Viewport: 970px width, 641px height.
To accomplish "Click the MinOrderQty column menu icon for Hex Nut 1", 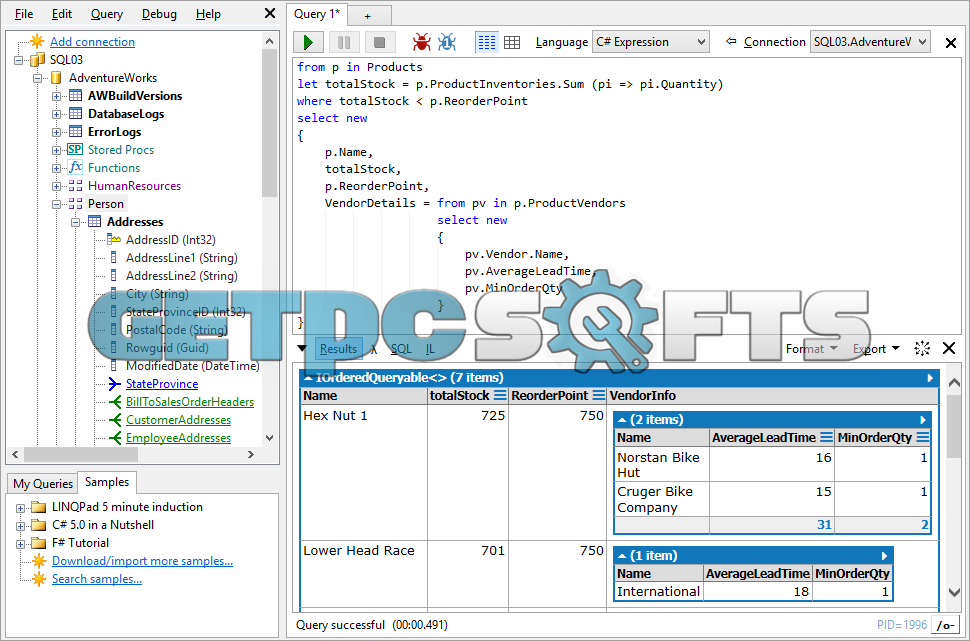I will click(x=922, y=437).
